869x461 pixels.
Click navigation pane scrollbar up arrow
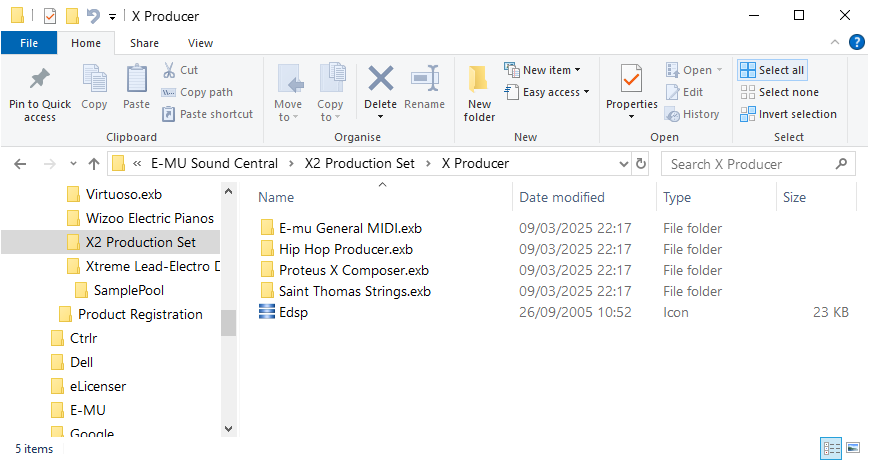(228, 191)
